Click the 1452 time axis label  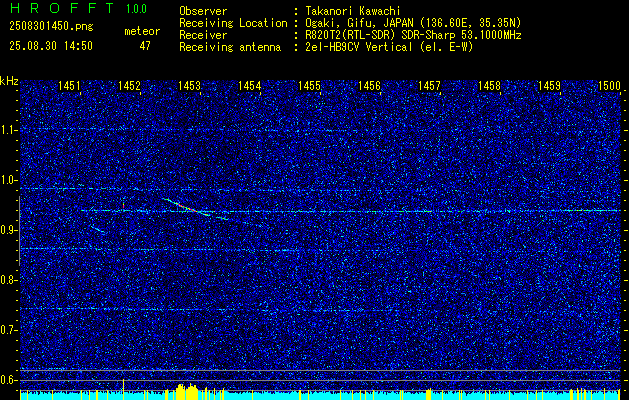pyautogui.click(x=129, y=85)
